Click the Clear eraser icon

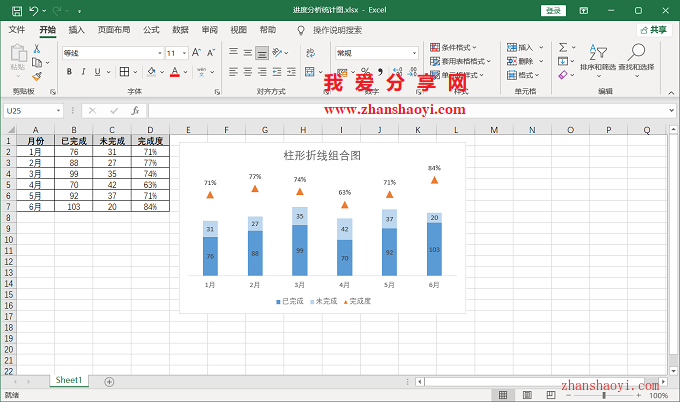563,75
